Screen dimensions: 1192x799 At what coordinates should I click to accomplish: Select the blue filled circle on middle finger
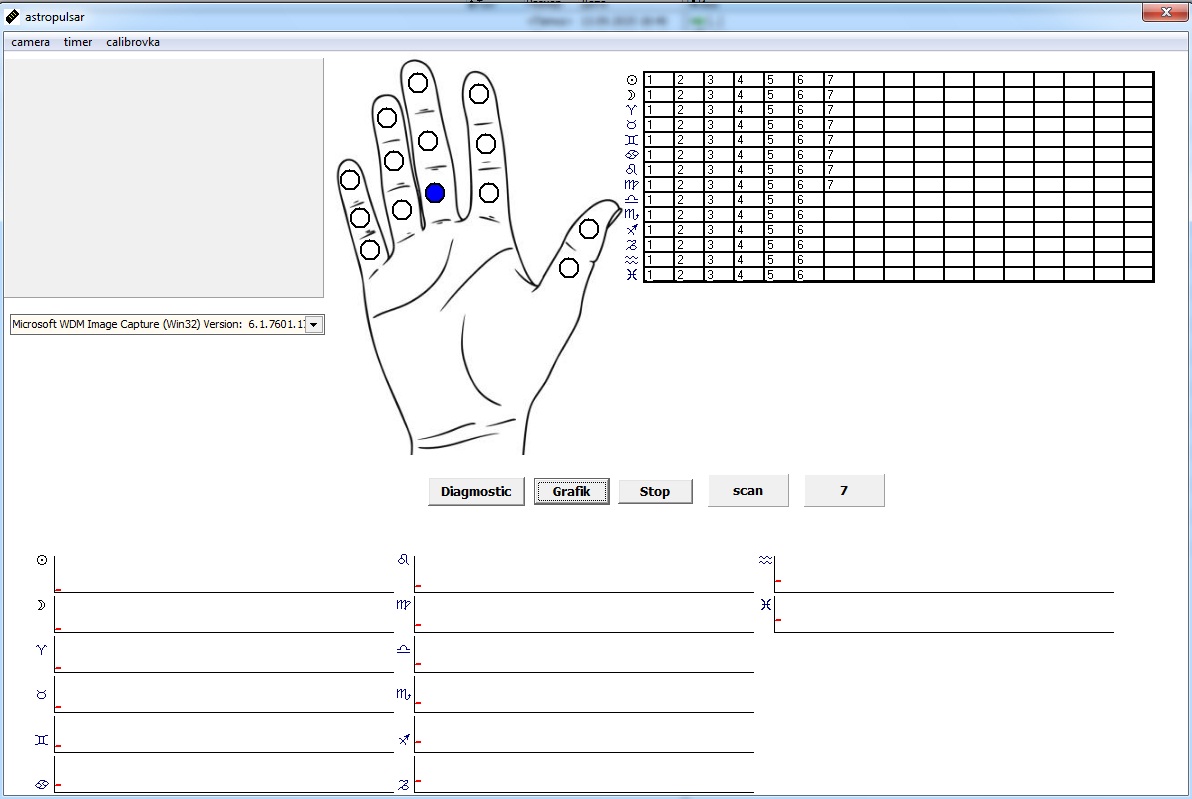434,193
